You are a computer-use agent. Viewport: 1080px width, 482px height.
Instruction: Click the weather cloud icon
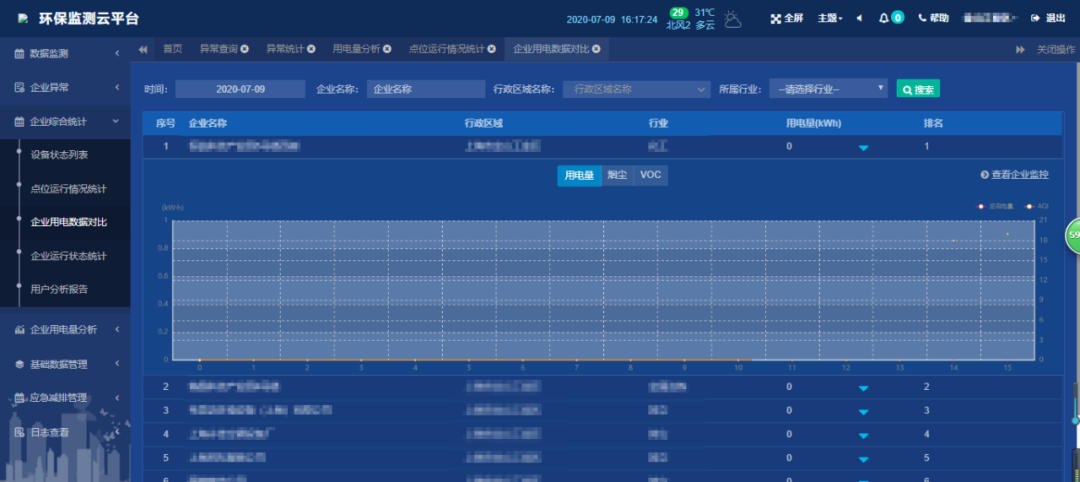[733, 18]
